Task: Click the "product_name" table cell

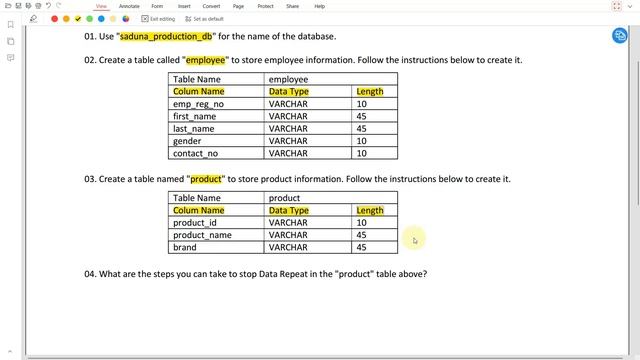Action: pyautogui.click(x=216, y=235)
